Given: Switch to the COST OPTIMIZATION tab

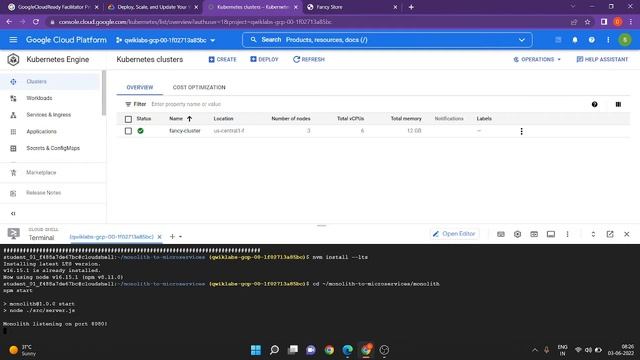Looking at the screenshot, I should click(x=199, y=87).
